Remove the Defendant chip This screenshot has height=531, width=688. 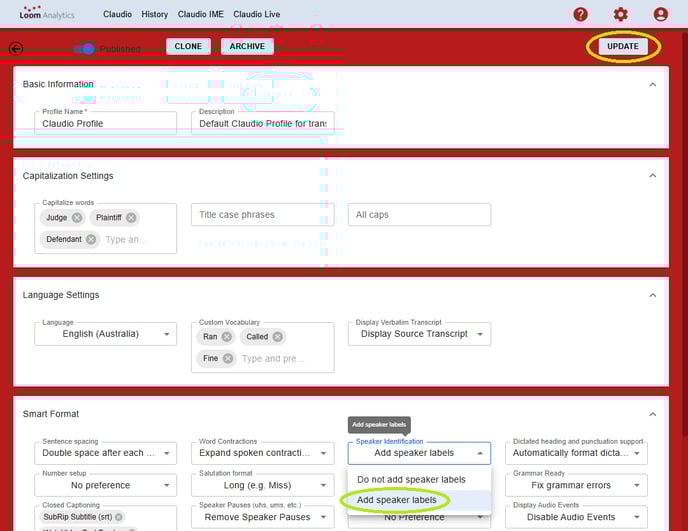coord(91,239)
